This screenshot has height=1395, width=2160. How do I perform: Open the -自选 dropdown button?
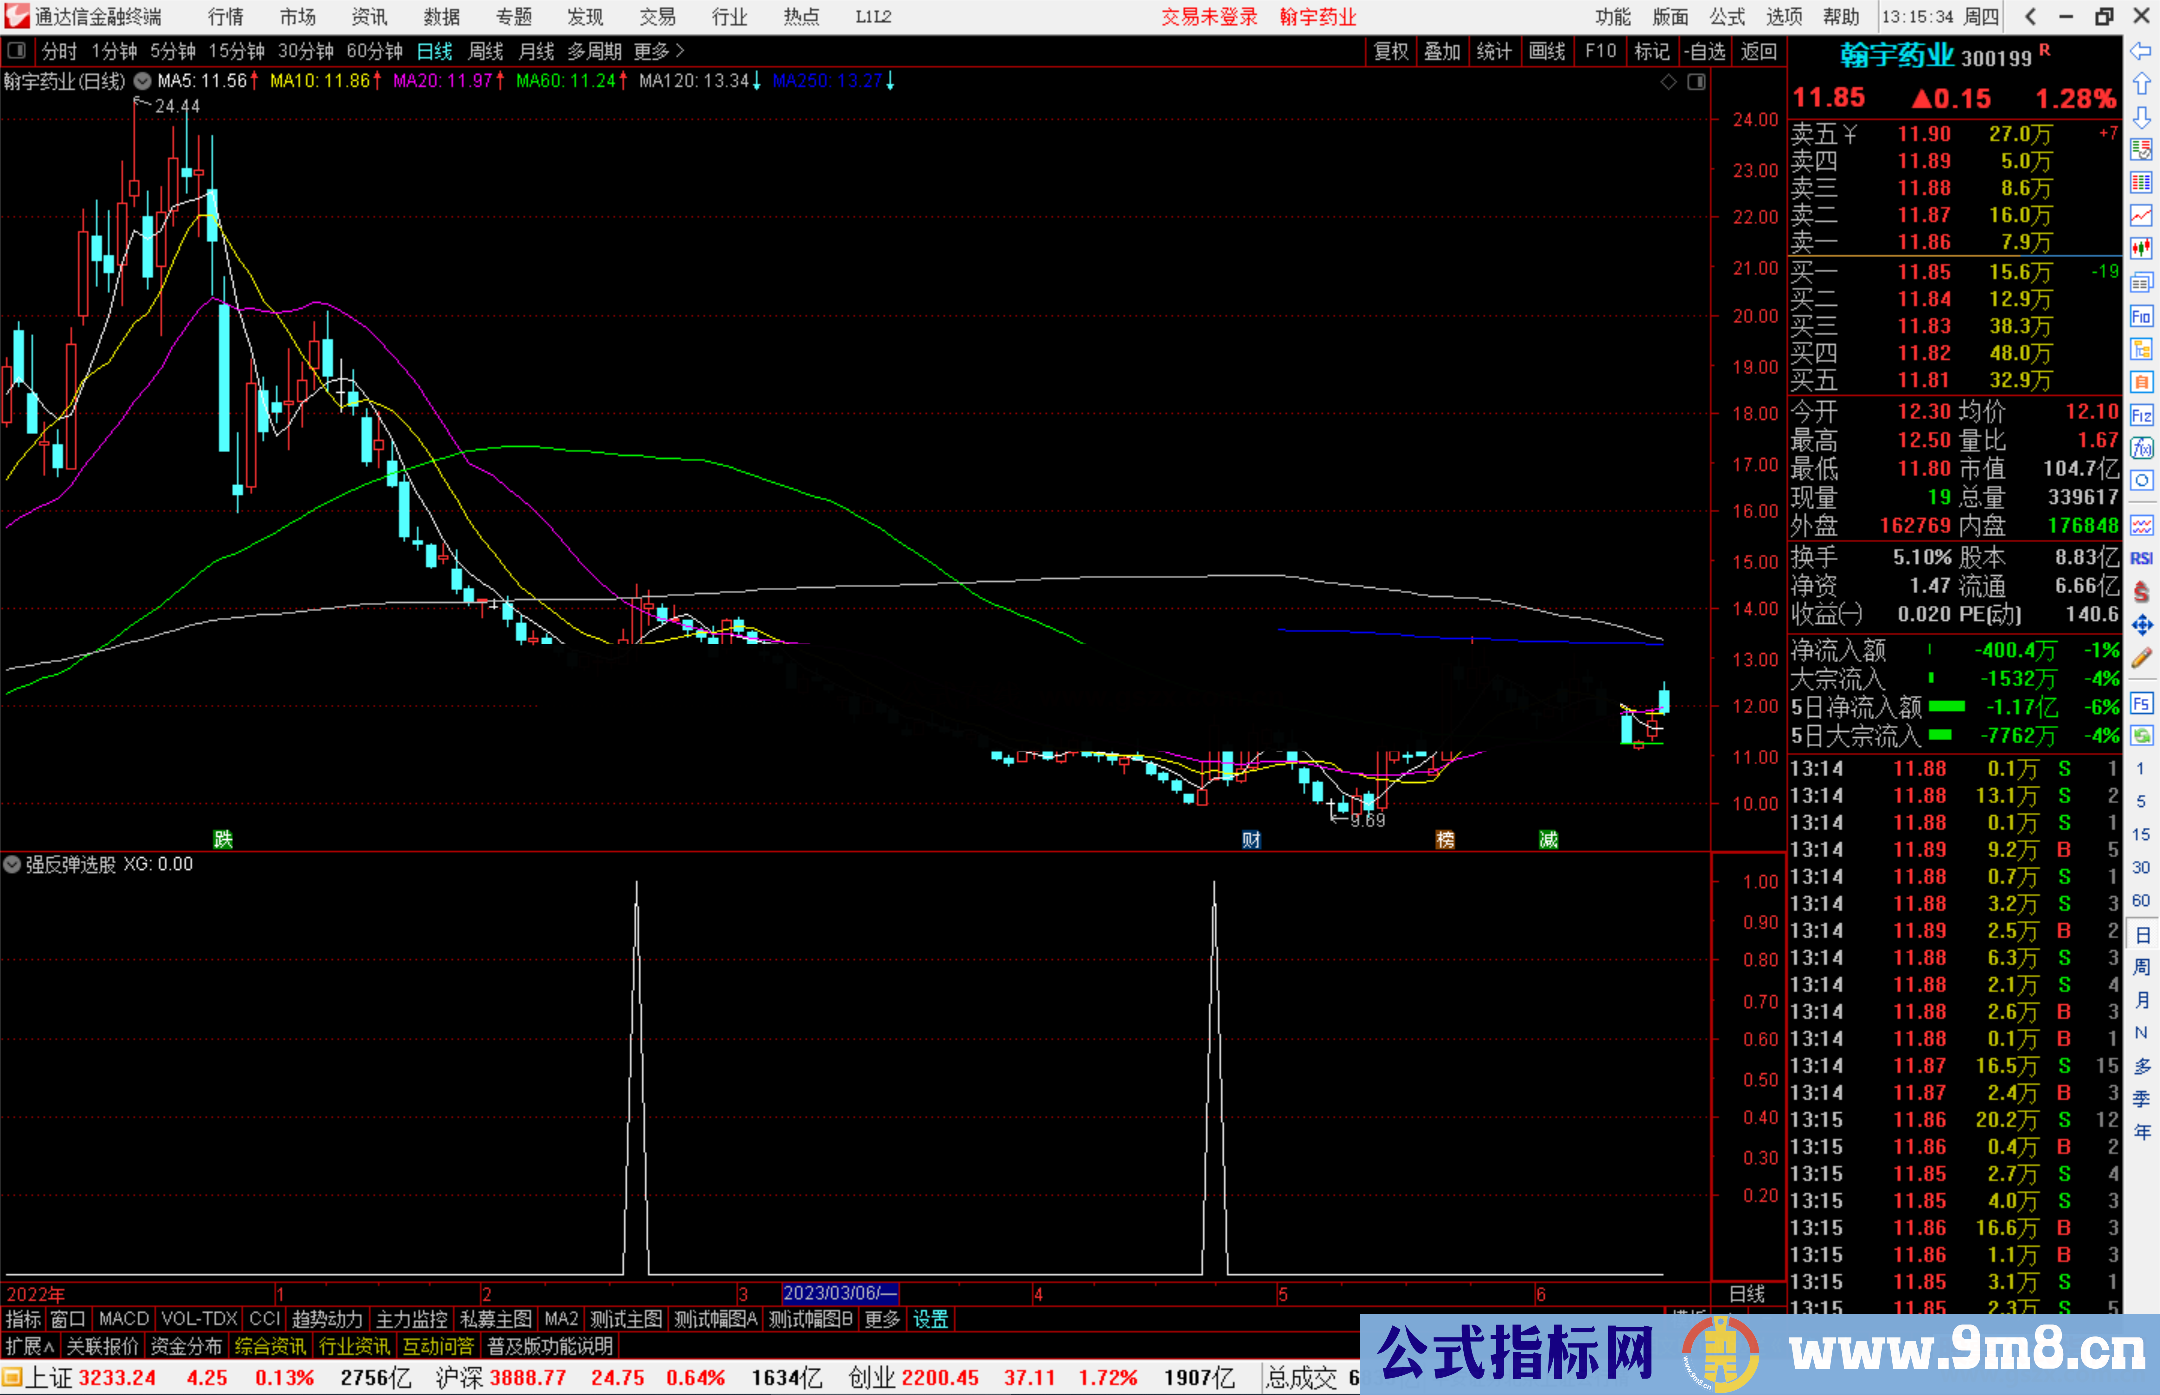[1704, 51]
